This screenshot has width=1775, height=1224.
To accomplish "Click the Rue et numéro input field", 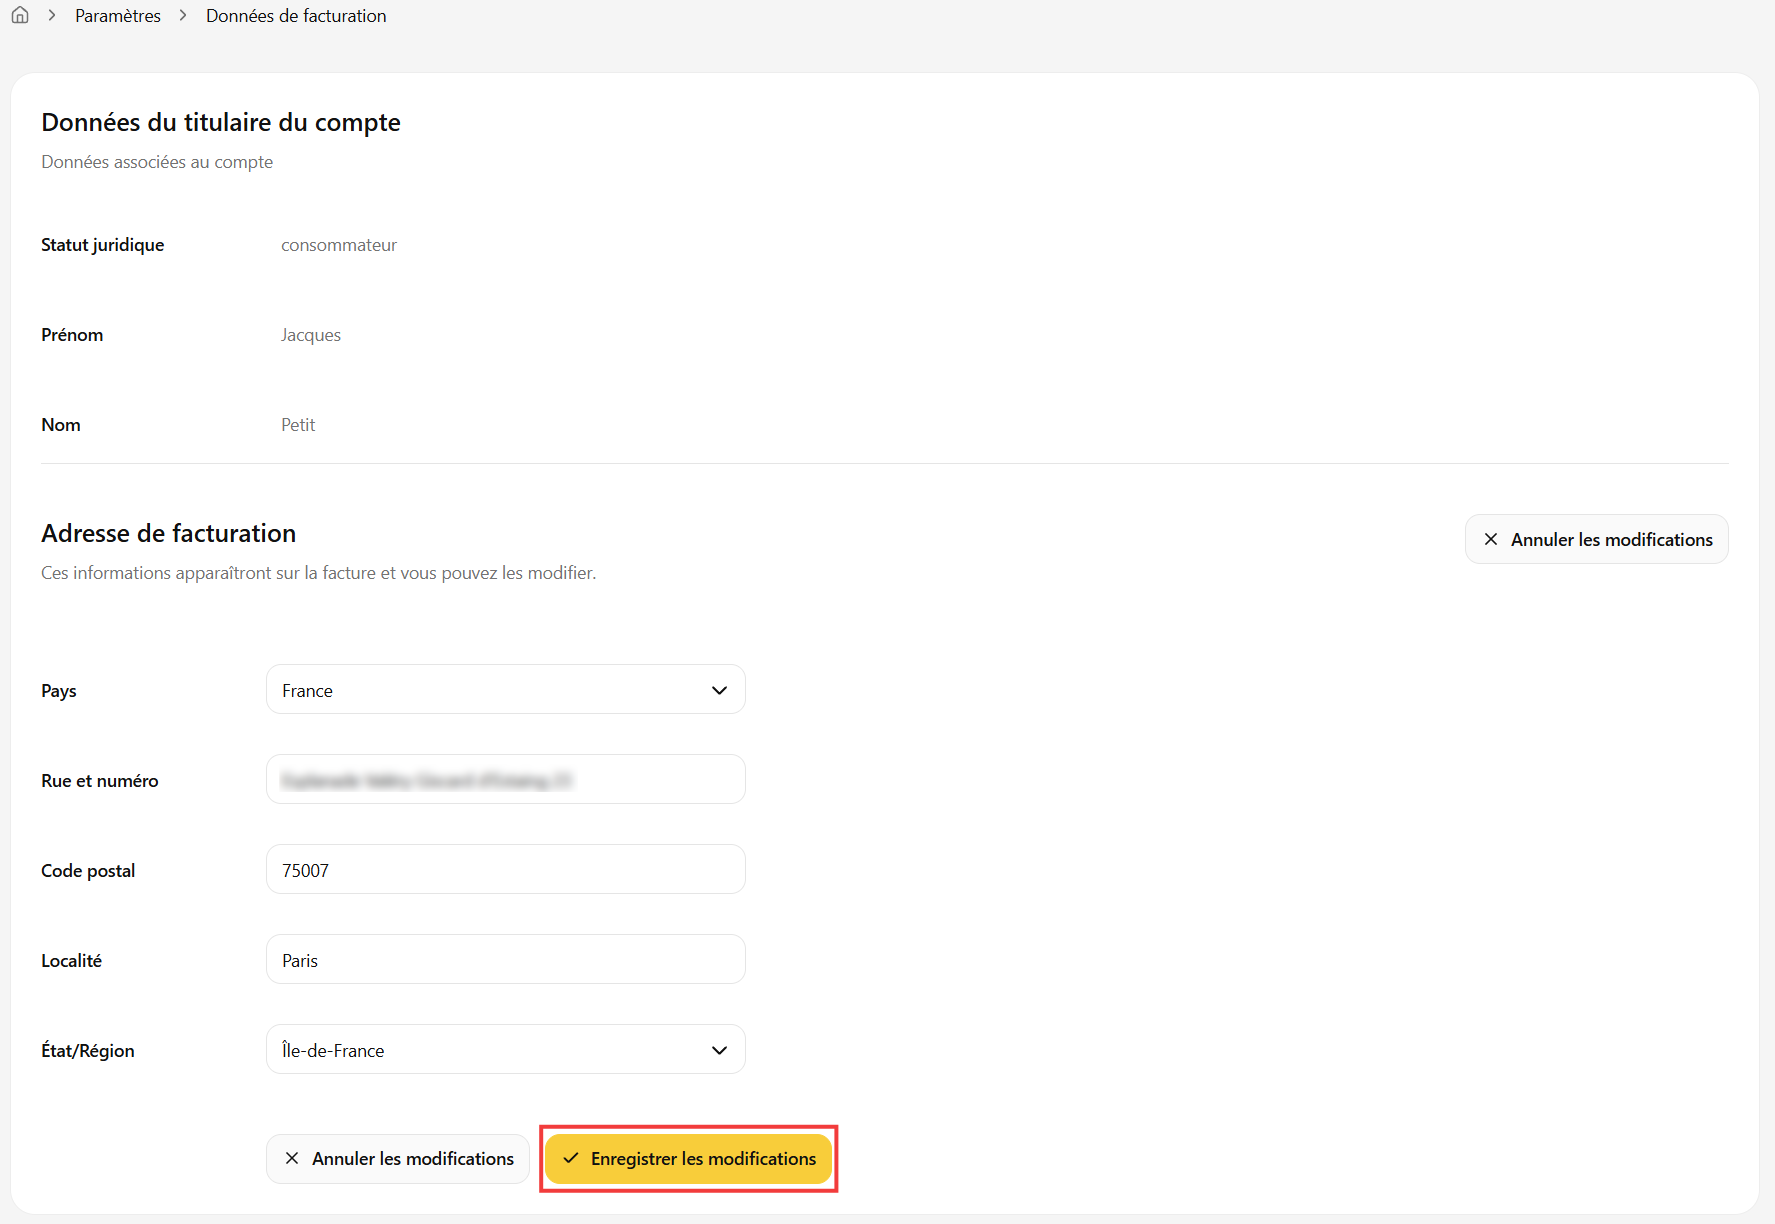I will coord(505,779).
